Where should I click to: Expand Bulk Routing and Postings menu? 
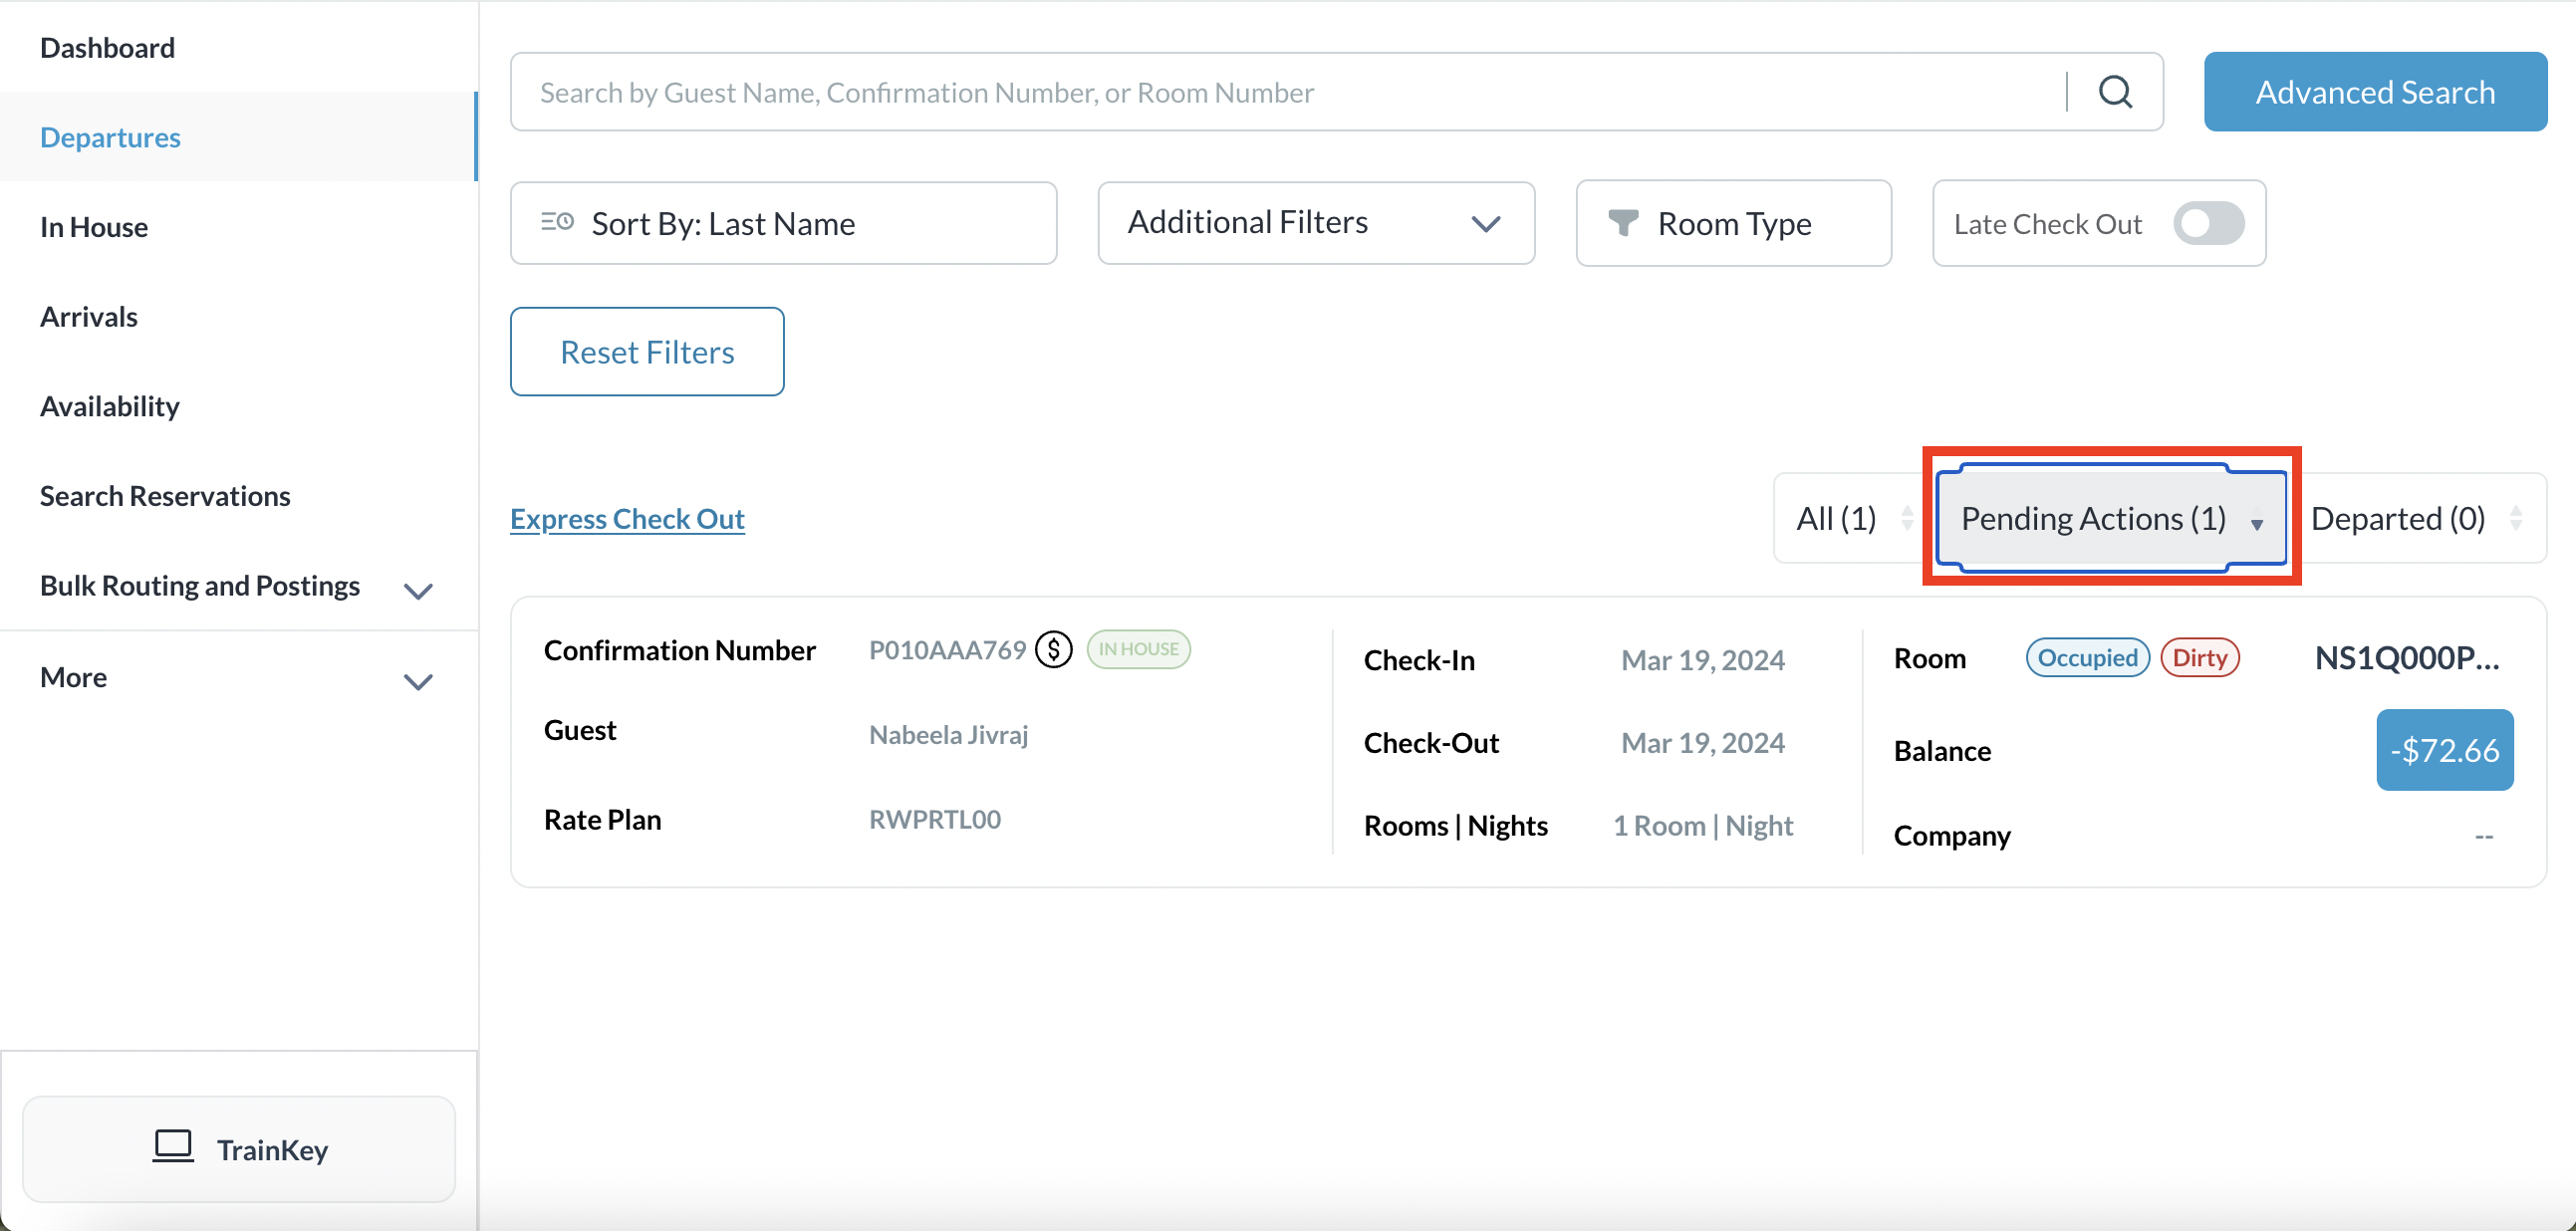point(418,590)
